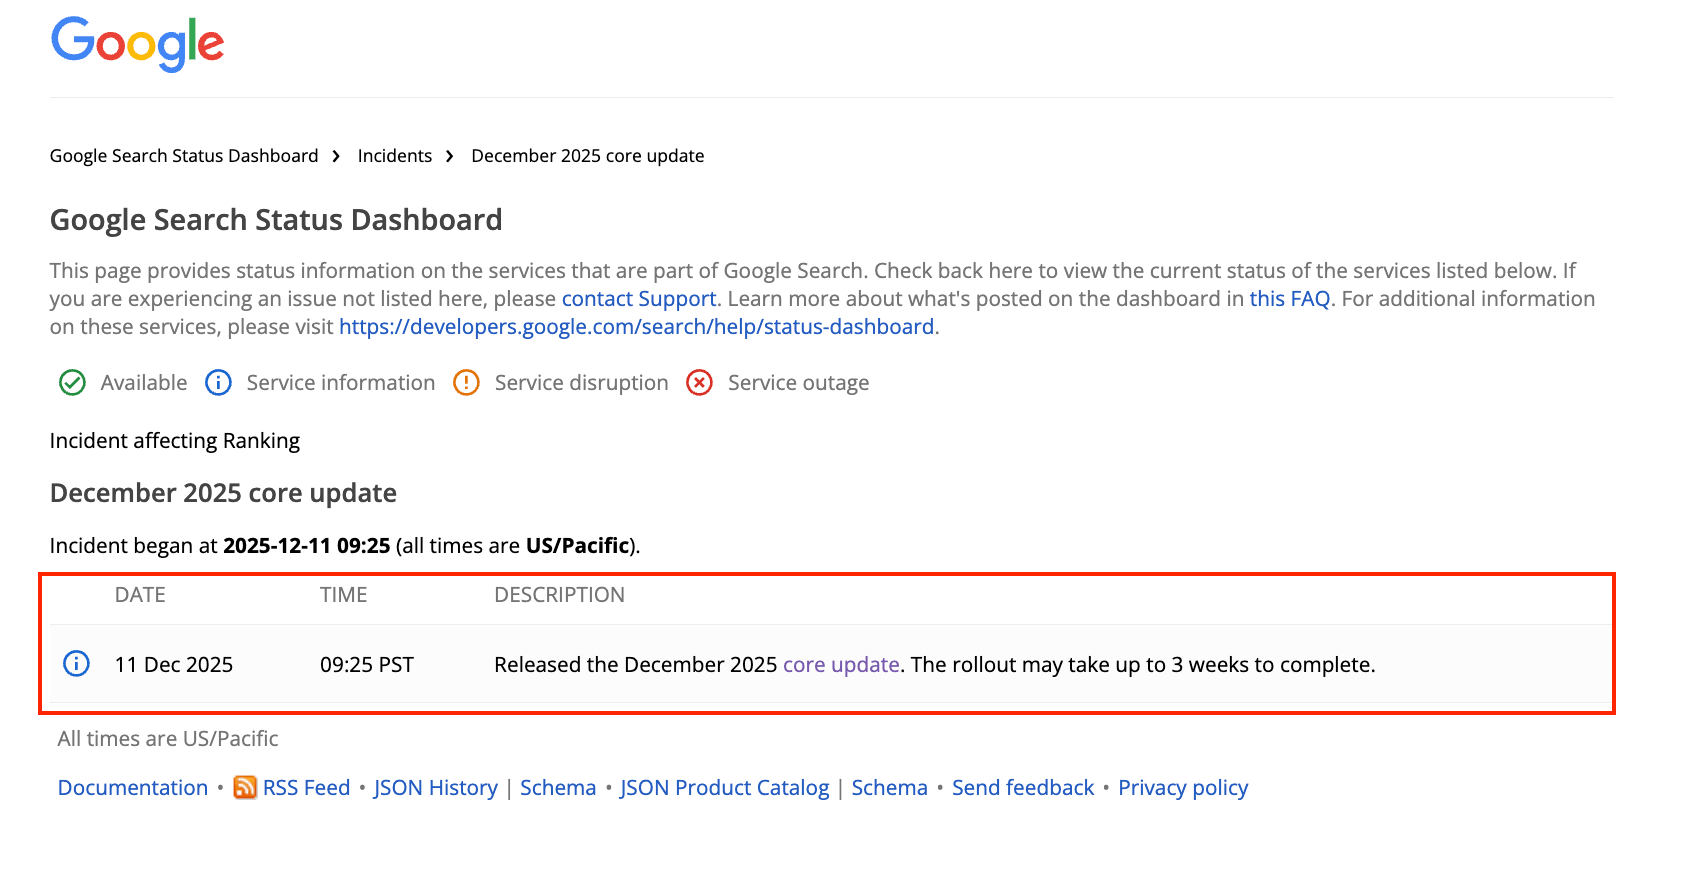1690x896 pixels.
Task: Select December 2025 core update breadcrumb
Action: tap(588, 156)
